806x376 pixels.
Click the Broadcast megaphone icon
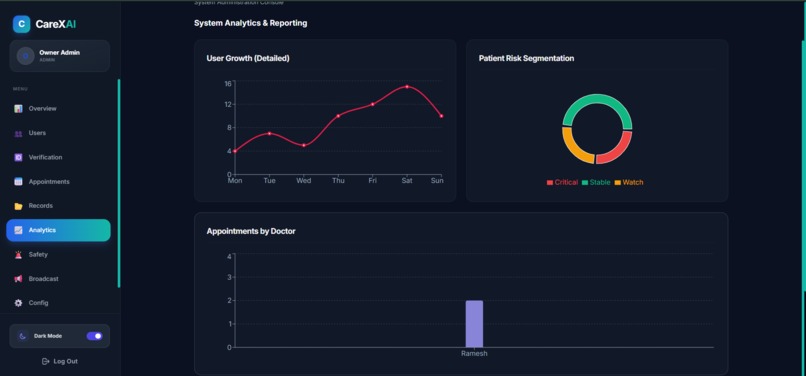pyautogui.click(x=19, y=279)
